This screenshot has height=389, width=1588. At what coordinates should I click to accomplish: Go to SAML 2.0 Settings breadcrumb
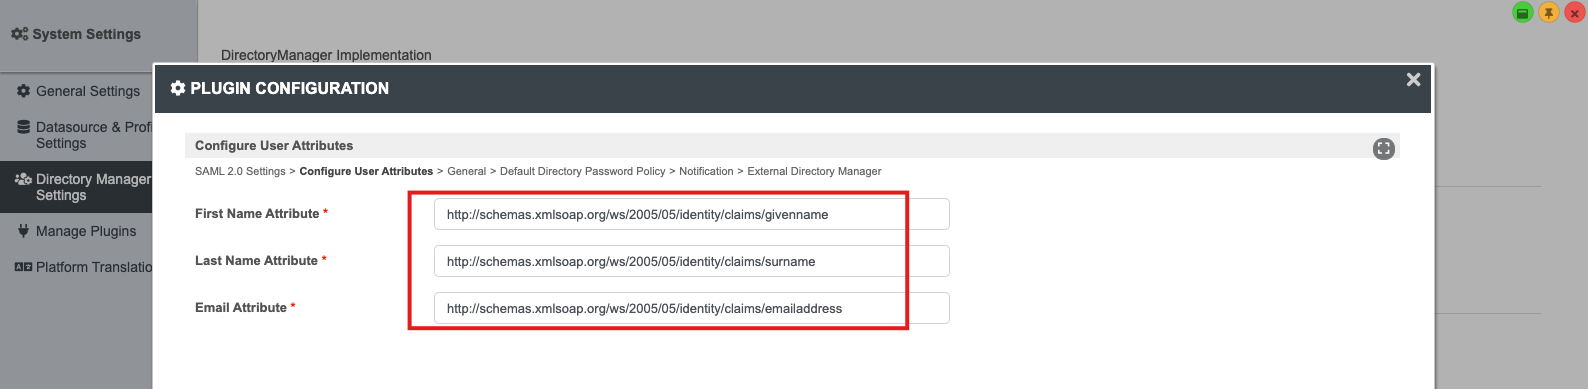pos(240,171)
